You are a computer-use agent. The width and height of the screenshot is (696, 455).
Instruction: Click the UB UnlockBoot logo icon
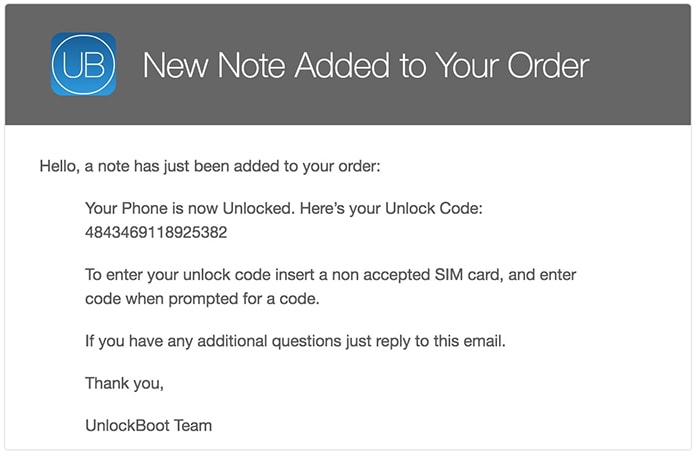click(83, 64)
